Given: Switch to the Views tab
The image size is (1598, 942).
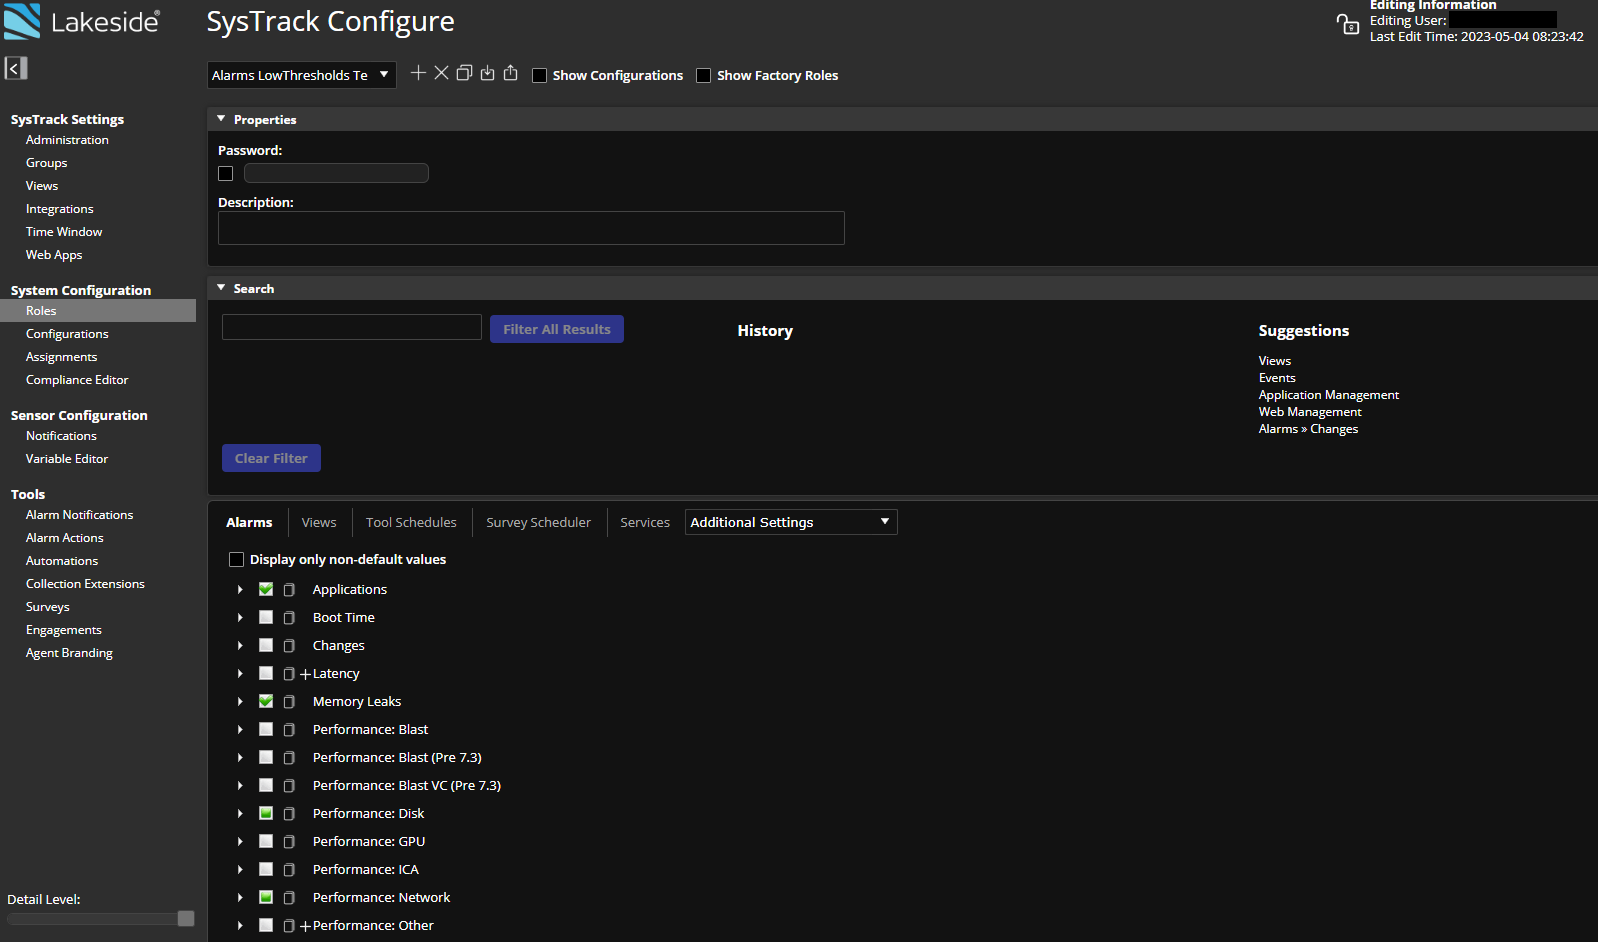Looking at the screenshot, I should [319, 522].
